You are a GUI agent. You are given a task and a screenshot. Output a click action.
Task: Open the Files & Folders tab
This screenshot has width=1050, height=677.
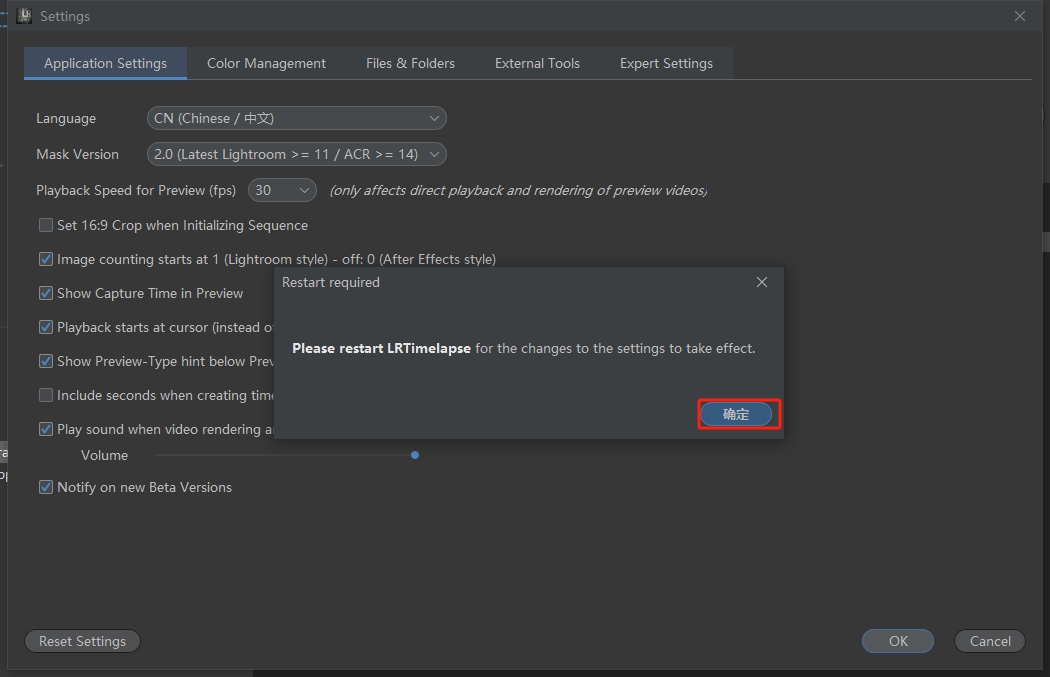pos(410,64)
